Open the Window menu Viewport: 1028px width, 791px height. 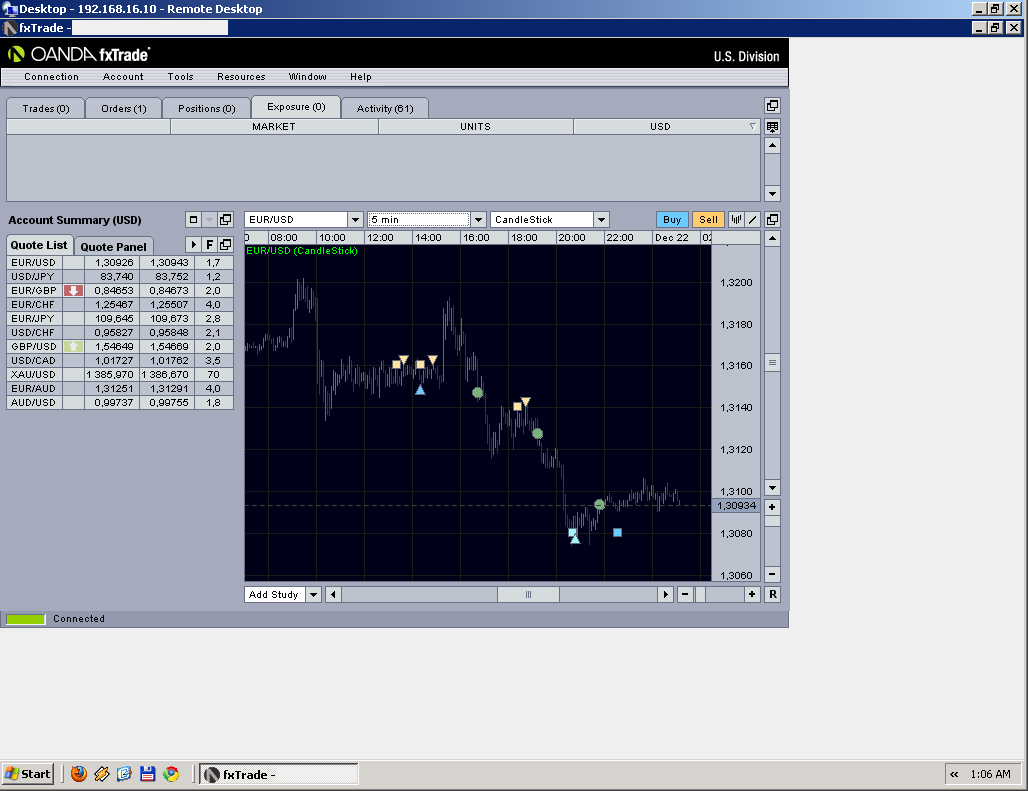[307, 77]
